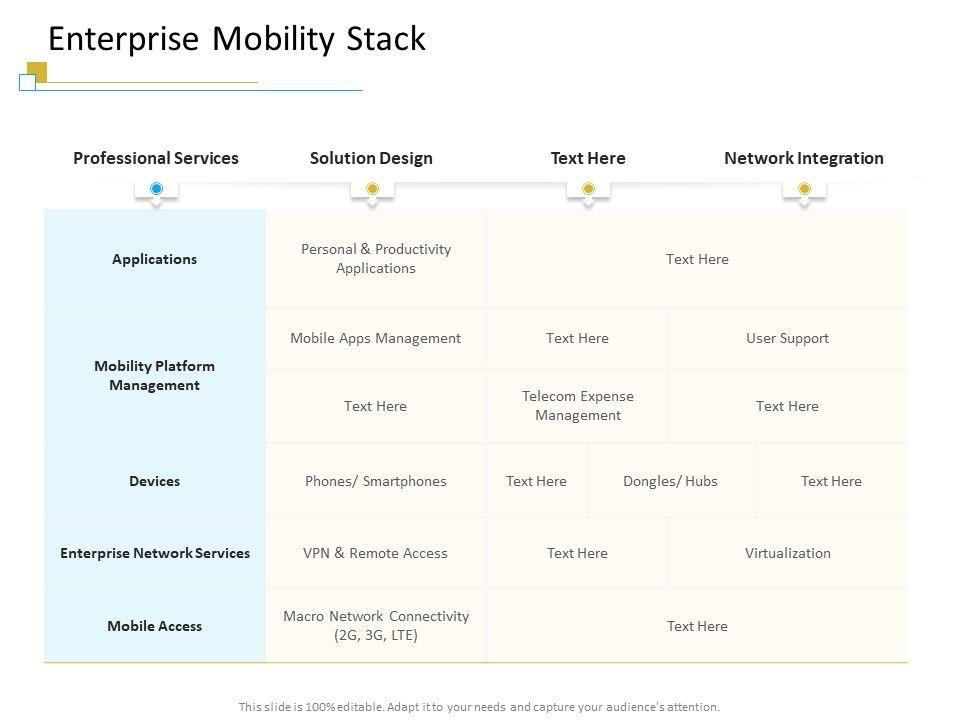Select the Mobile Apps Management cell
Viewport: 960px width, 720px height.
(375, 338)
